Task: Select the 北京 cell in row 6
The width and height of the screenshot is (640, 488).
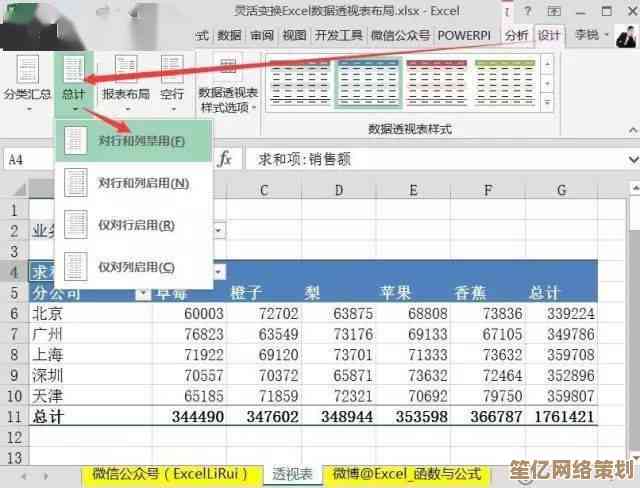Action: pos(49,313)
